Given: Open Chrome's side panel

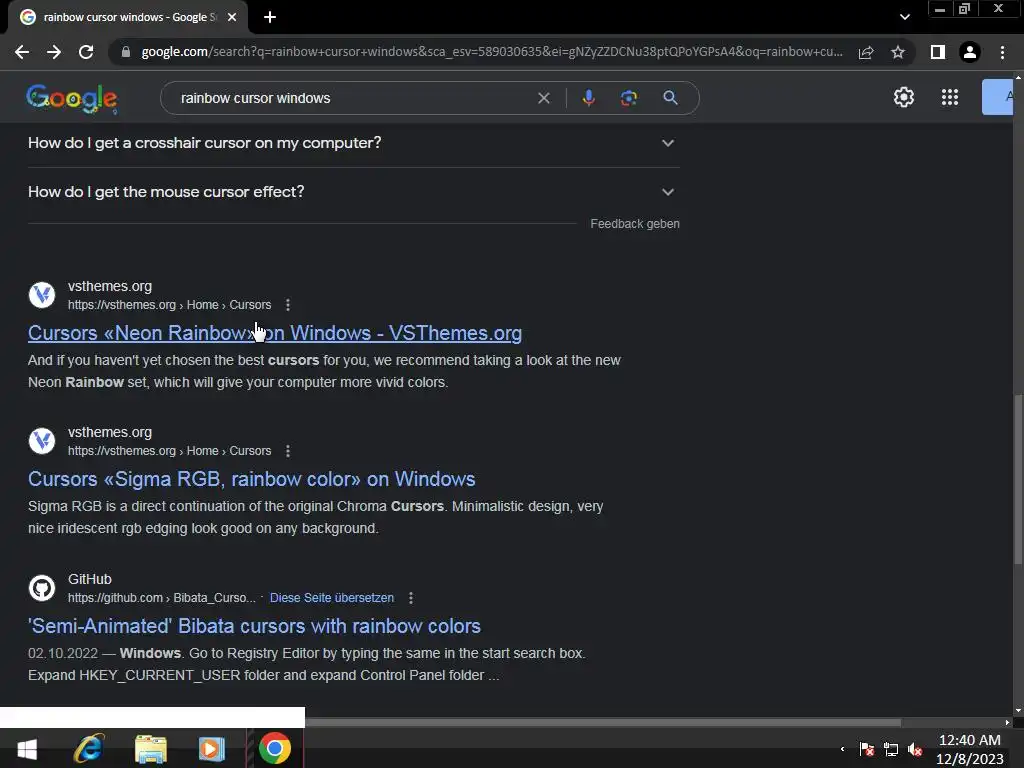Looking at the screenshot, I should pos(938,52).
